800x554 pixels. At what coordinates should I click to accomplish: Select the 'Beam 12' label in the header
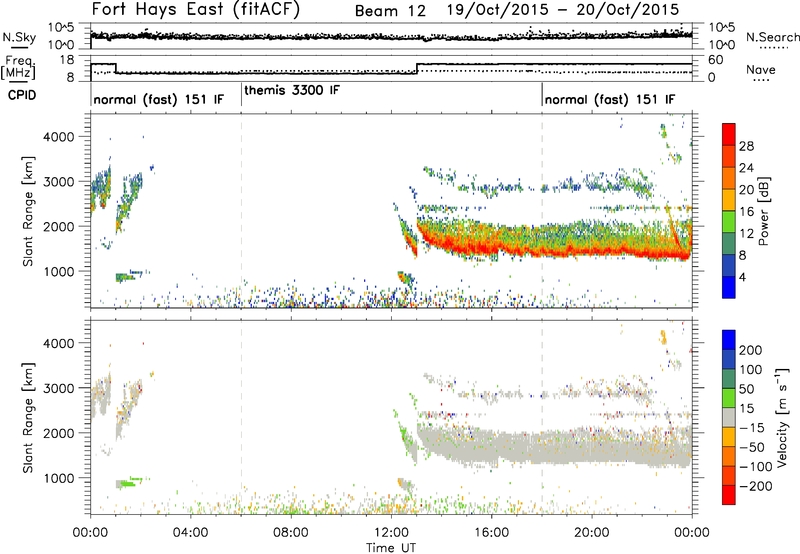[390, 11]
